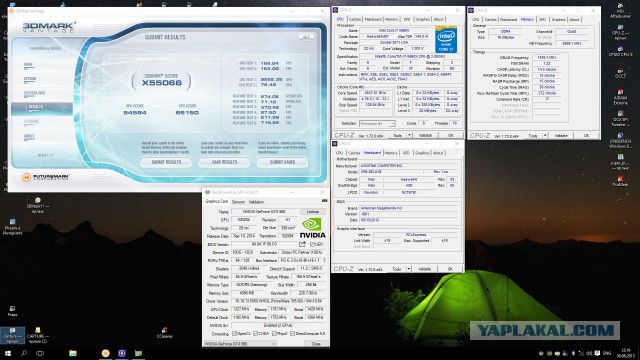Open the GPU-Z desktop shortcut
The width and height of the screenshot is (640, 360).
[620, 32]
